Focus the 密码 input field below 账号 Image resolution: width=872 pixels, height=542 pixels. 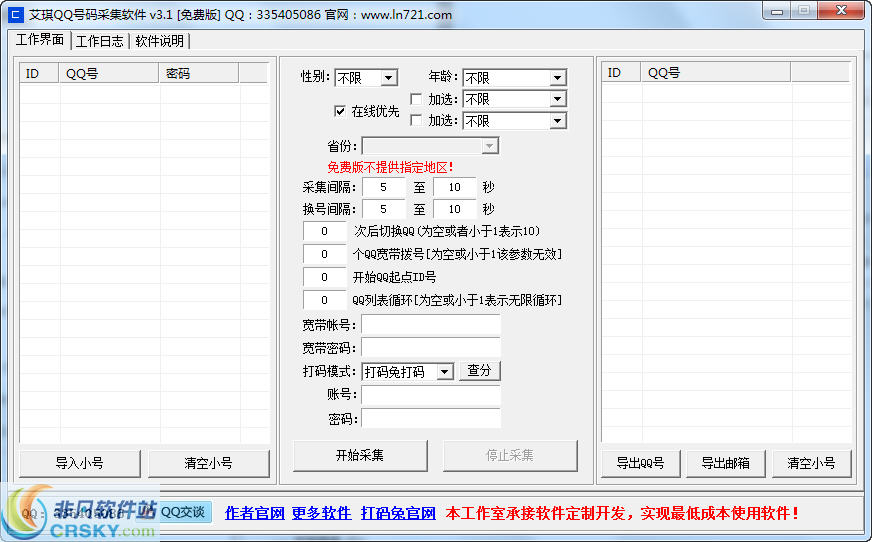coord(430,418)
